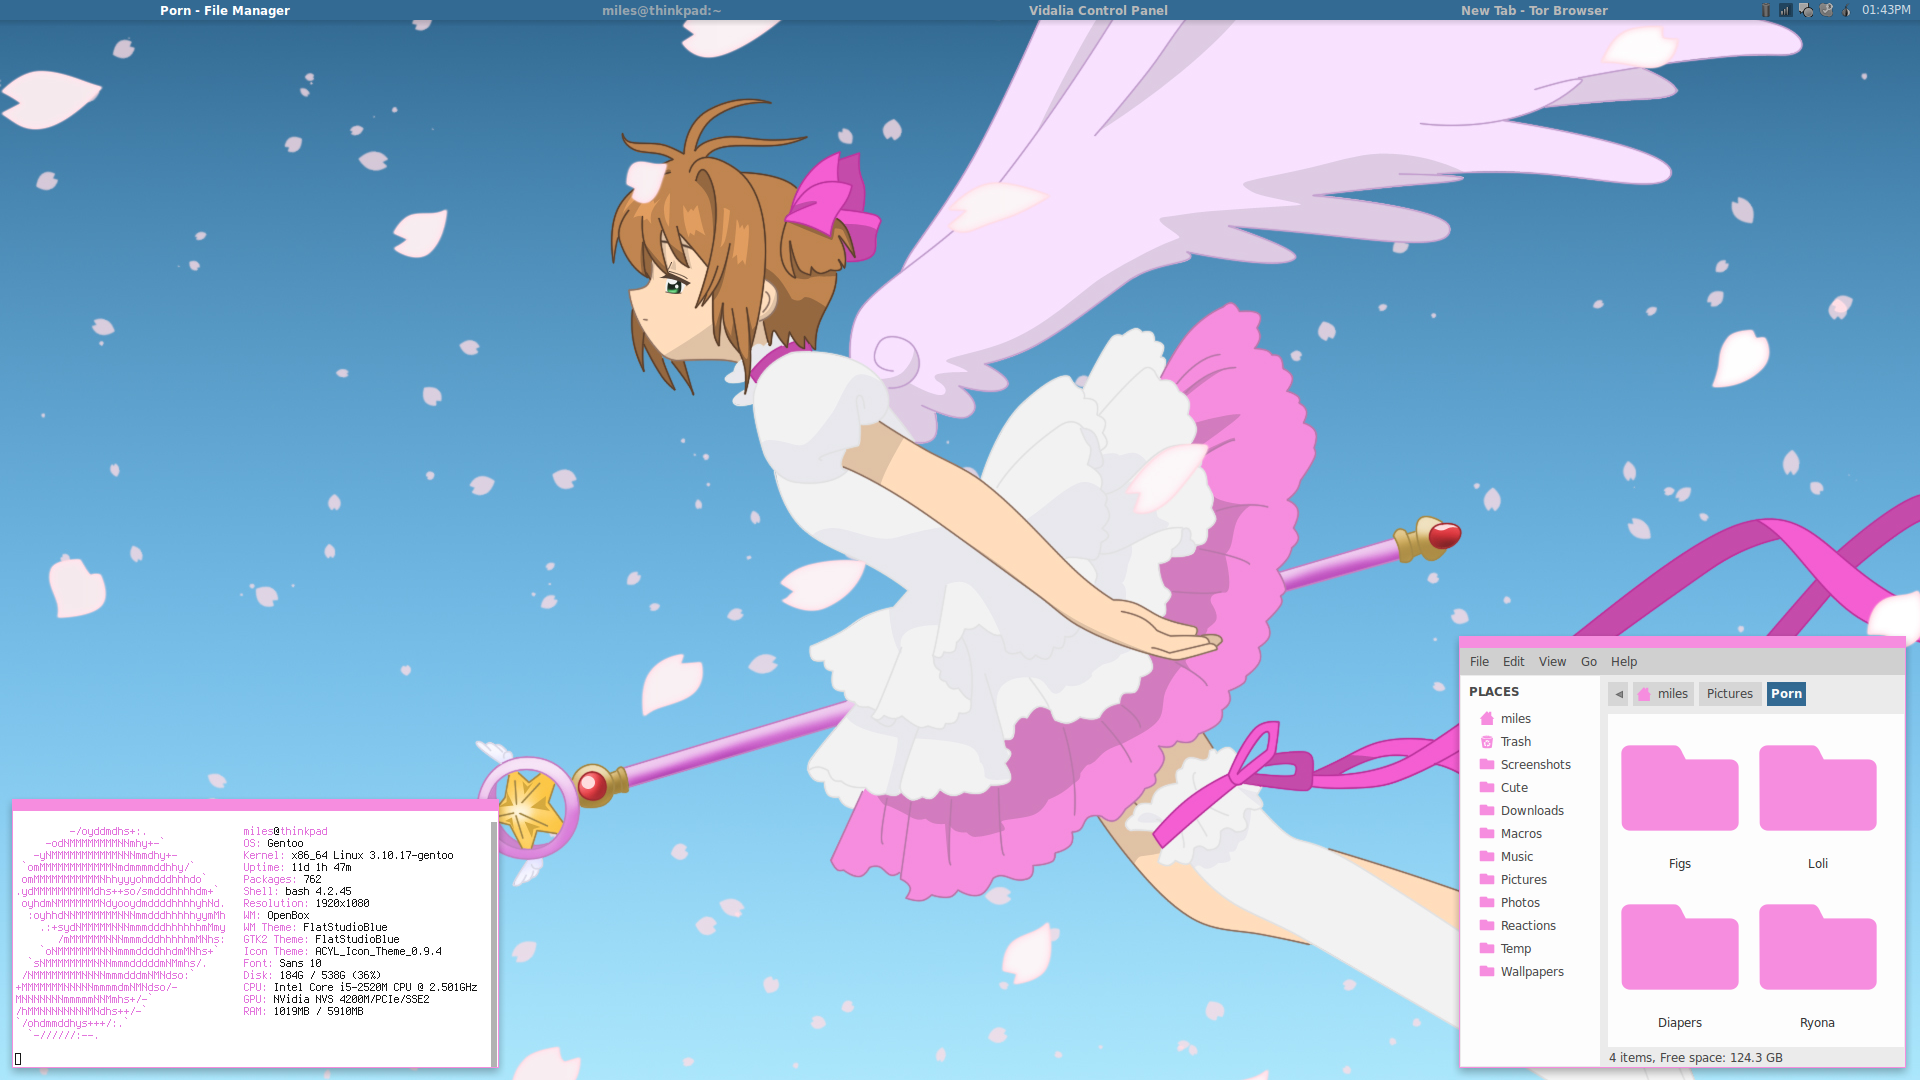The image size is (1920, 1080).
Task: Open the Help menu in the file manager
Action: coord(1624,662)
